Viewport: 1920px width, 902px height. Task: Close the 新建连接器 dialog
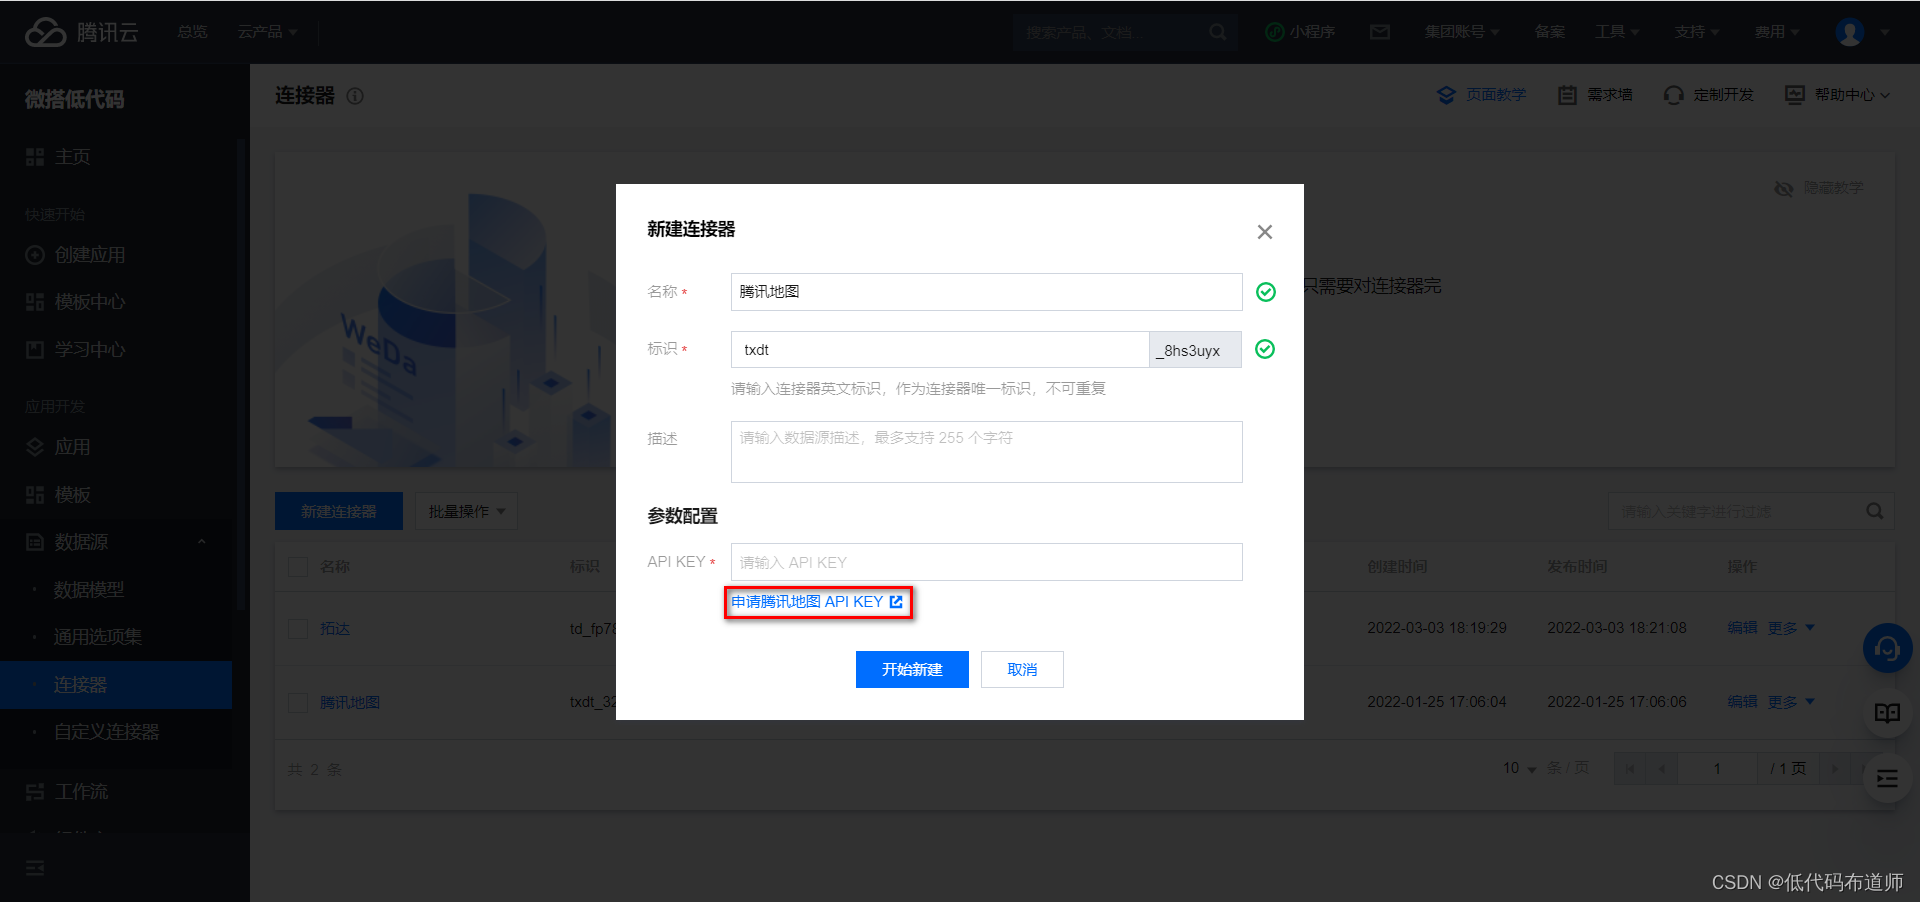1265,232
